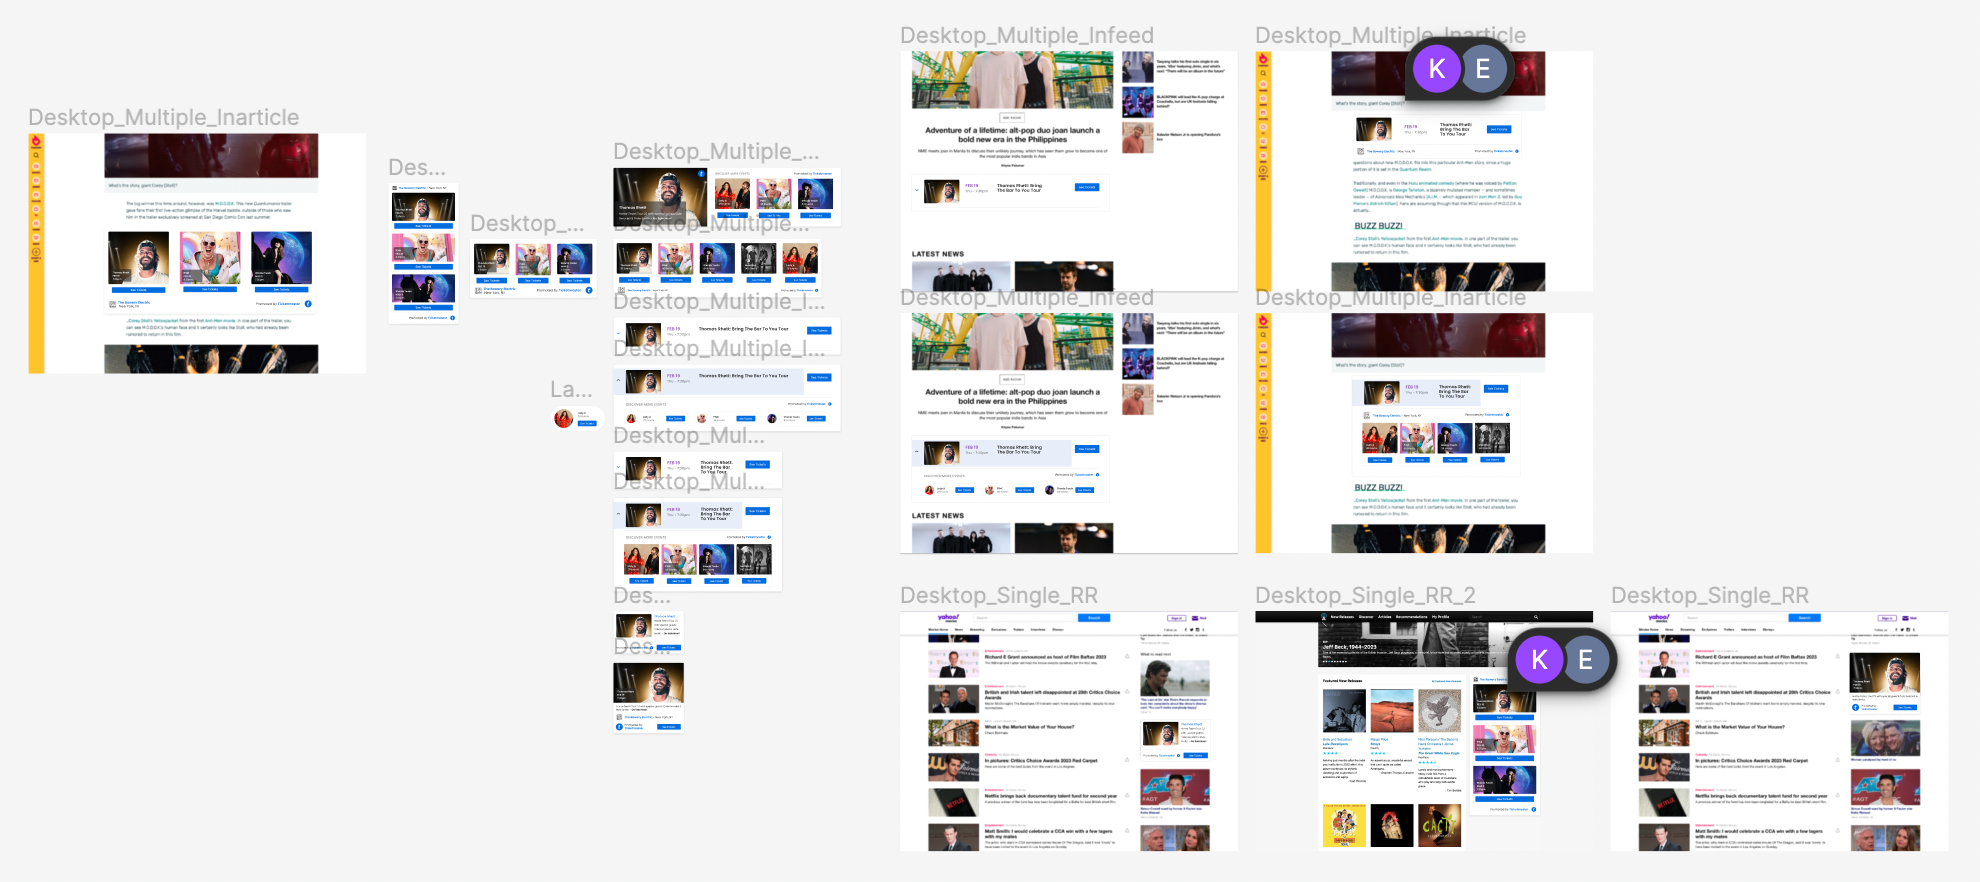The width and height of the screenshot is (1980, 882).
Task: Click the Richard E Grant Baftas headline in left Desktop_Single_RR
Action: pyautogui.click(x=1045, y=657)
